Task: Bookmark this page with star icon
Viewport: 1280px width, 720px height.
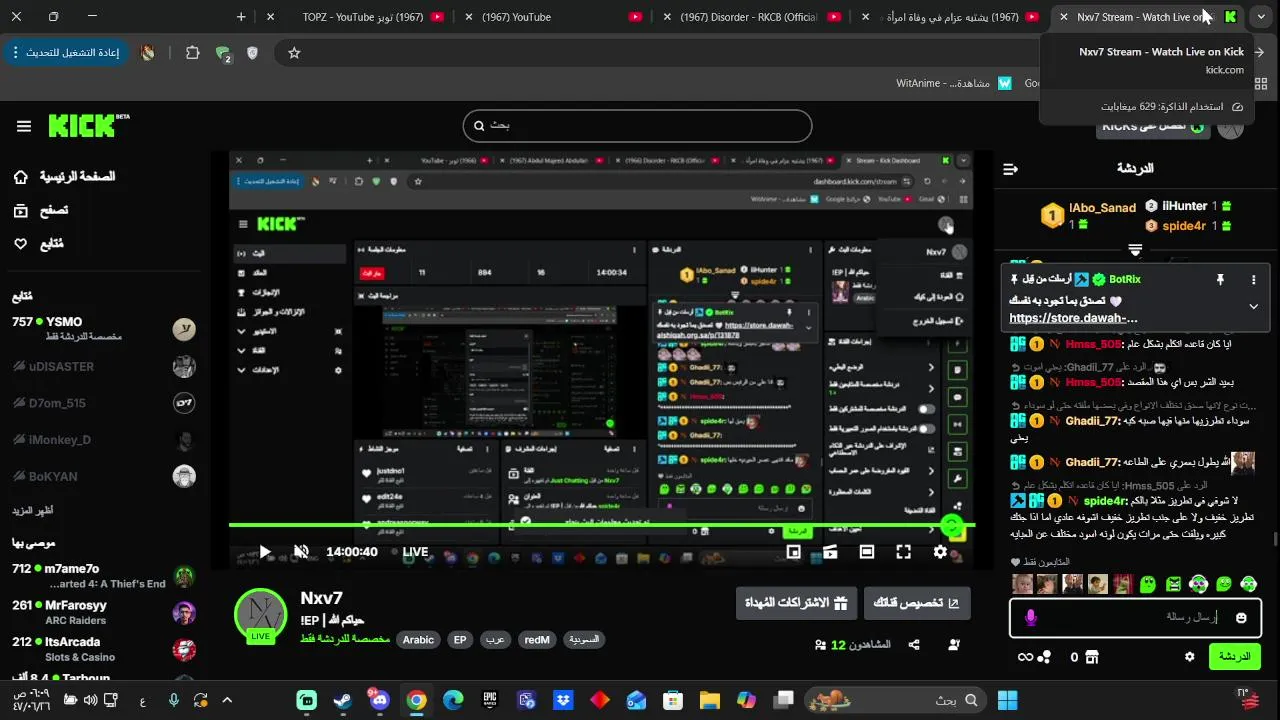Action: (294, 53)
